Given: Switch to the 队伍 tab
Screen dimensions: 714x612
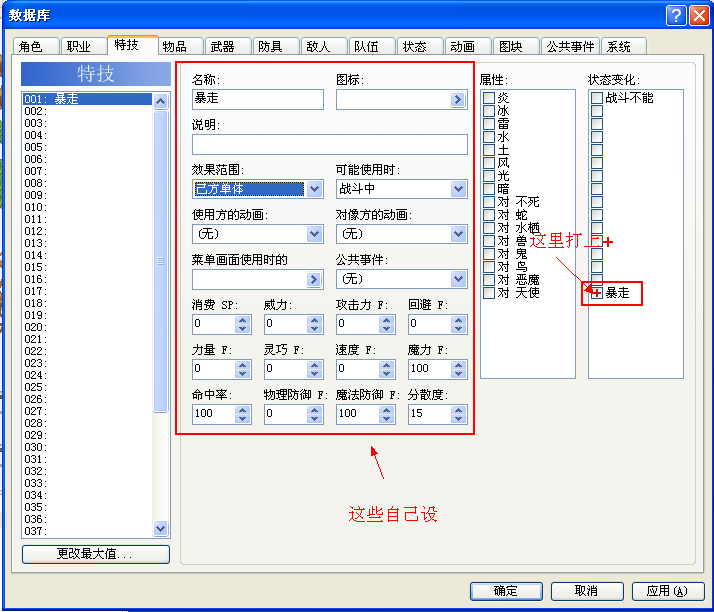Looking at the screenshot, I should click(372, 46).
